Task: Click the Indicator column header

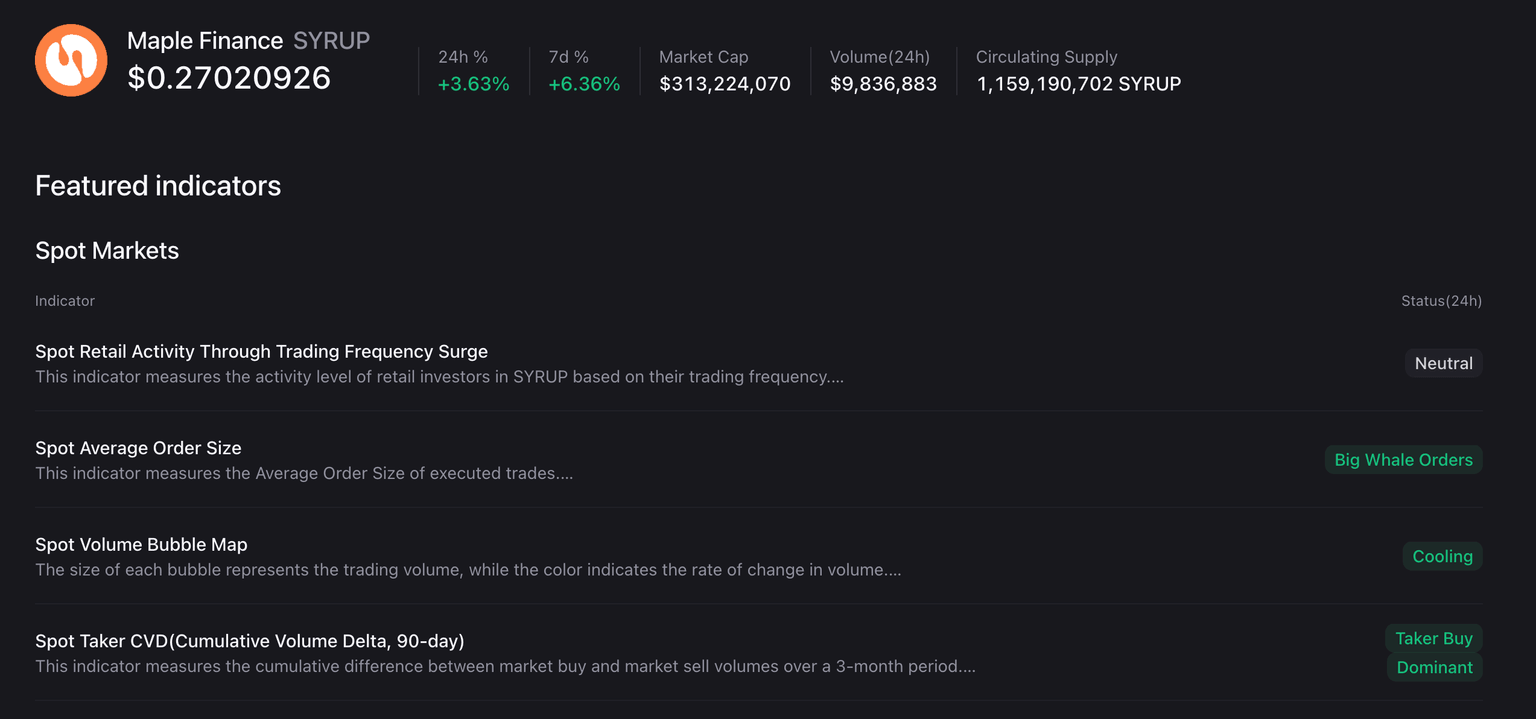Action: pyautogui.click(x=65, y=301)
